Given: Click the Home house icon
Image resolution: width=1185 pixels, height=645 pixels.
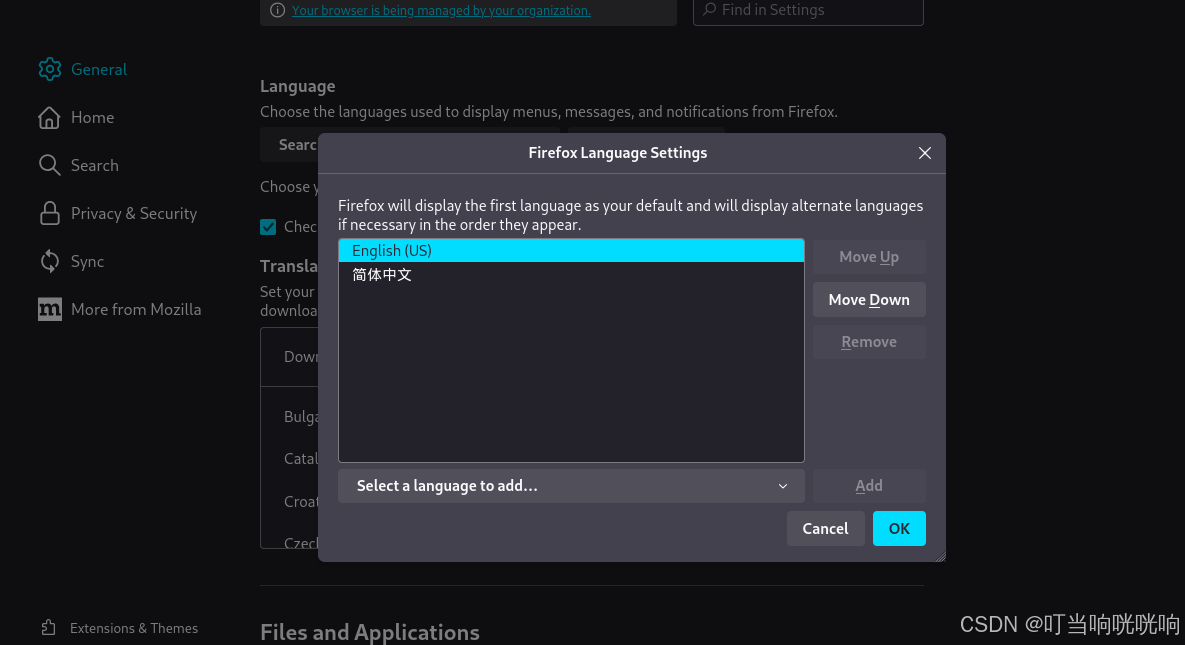Looking at the screenshot, I should 49,117.
